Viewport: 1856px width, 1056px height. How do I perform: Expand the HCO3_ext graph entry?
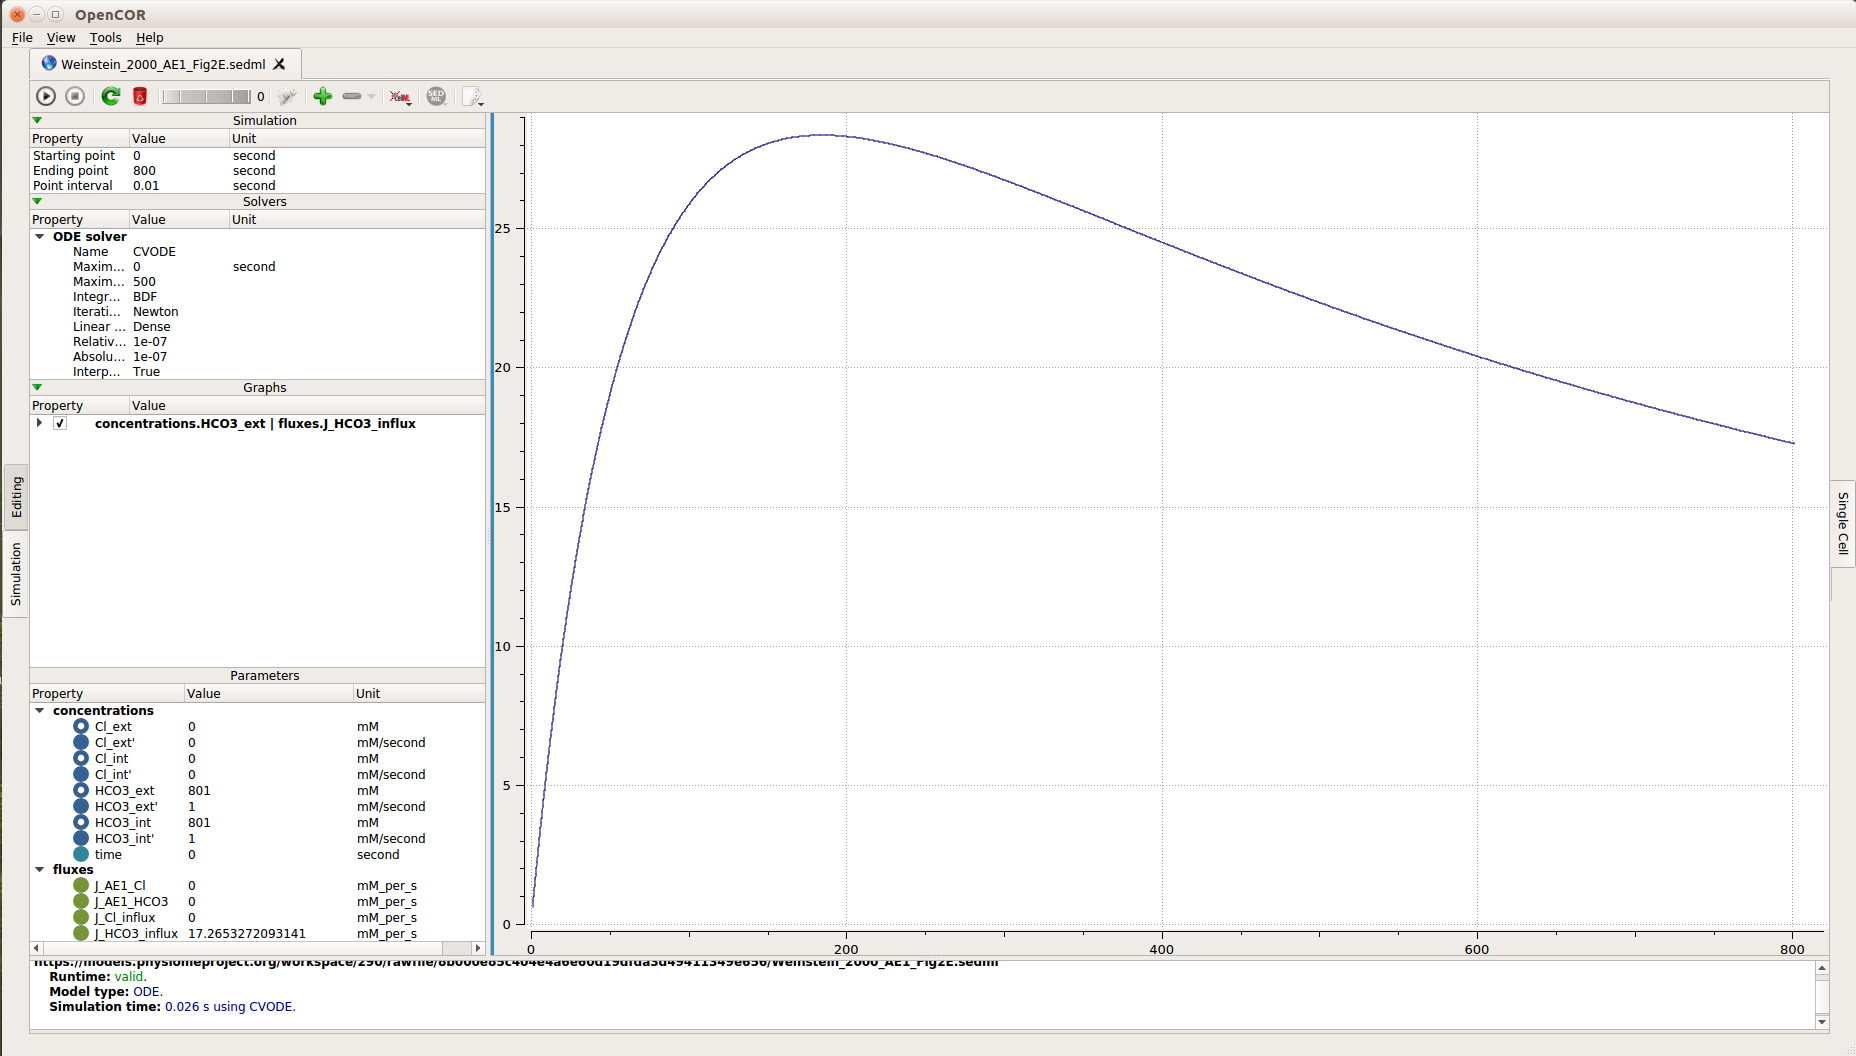39,423
